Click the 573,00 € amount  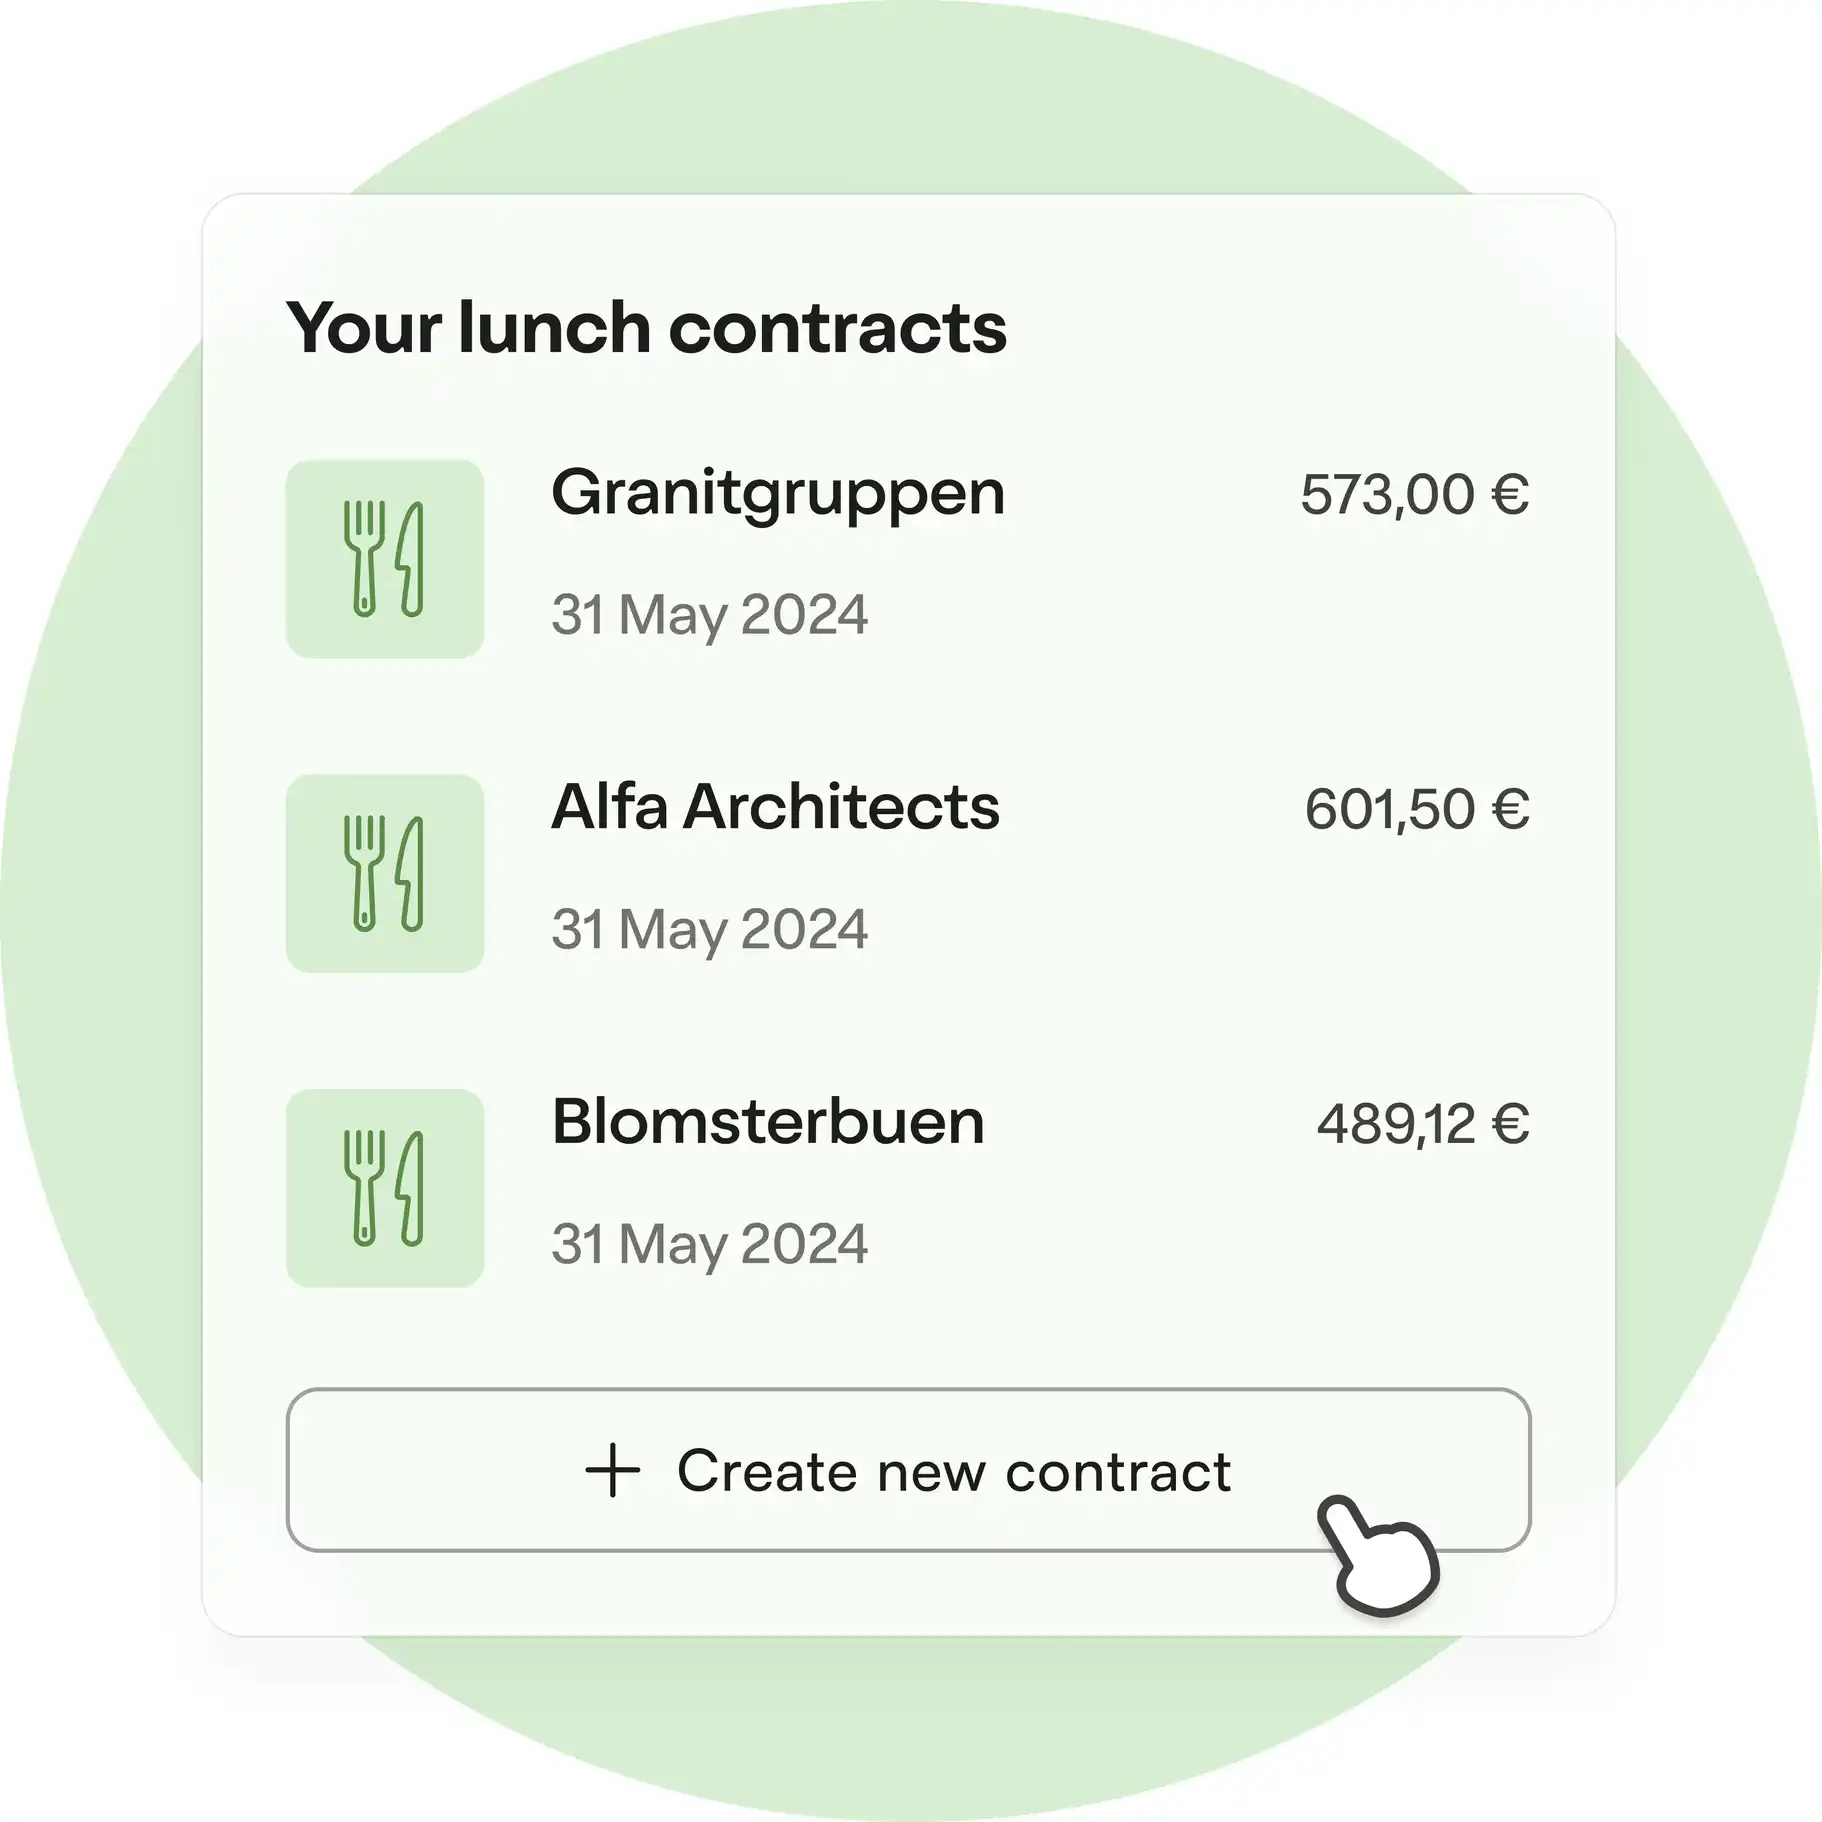click(x=1414, y=495)
